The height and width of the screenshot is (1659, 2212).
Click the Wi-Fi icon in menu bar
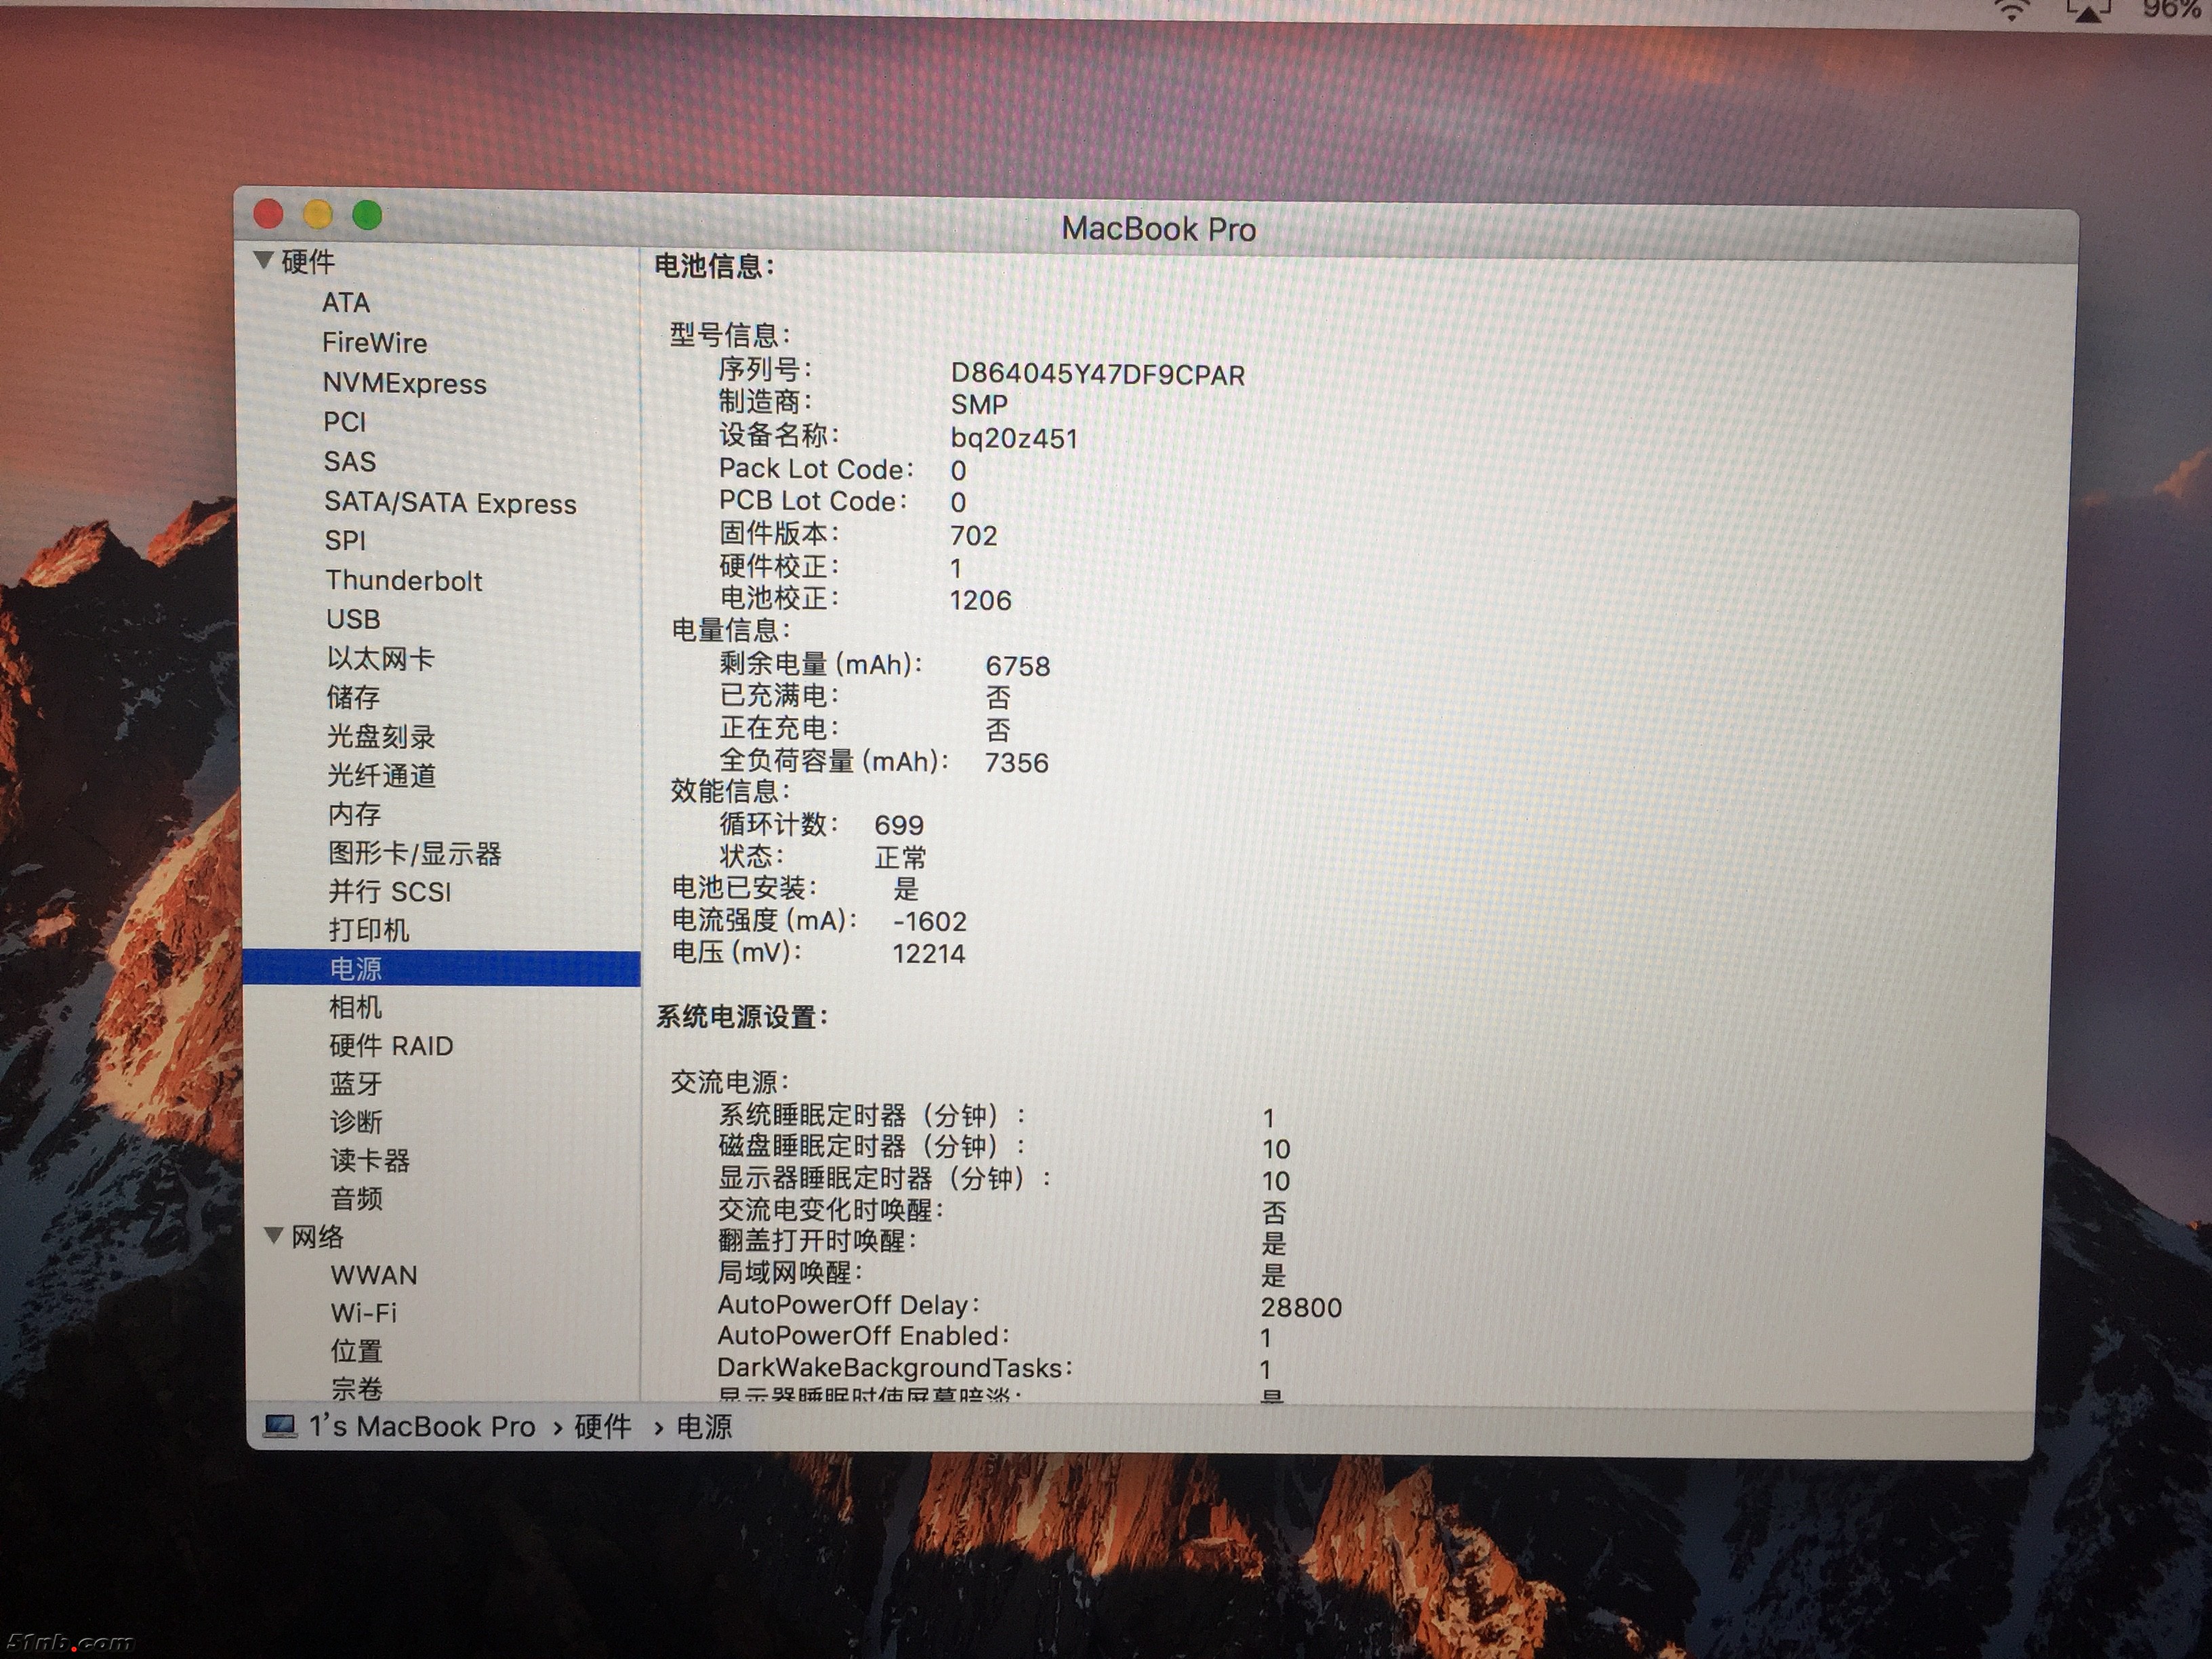[2011, 10]
